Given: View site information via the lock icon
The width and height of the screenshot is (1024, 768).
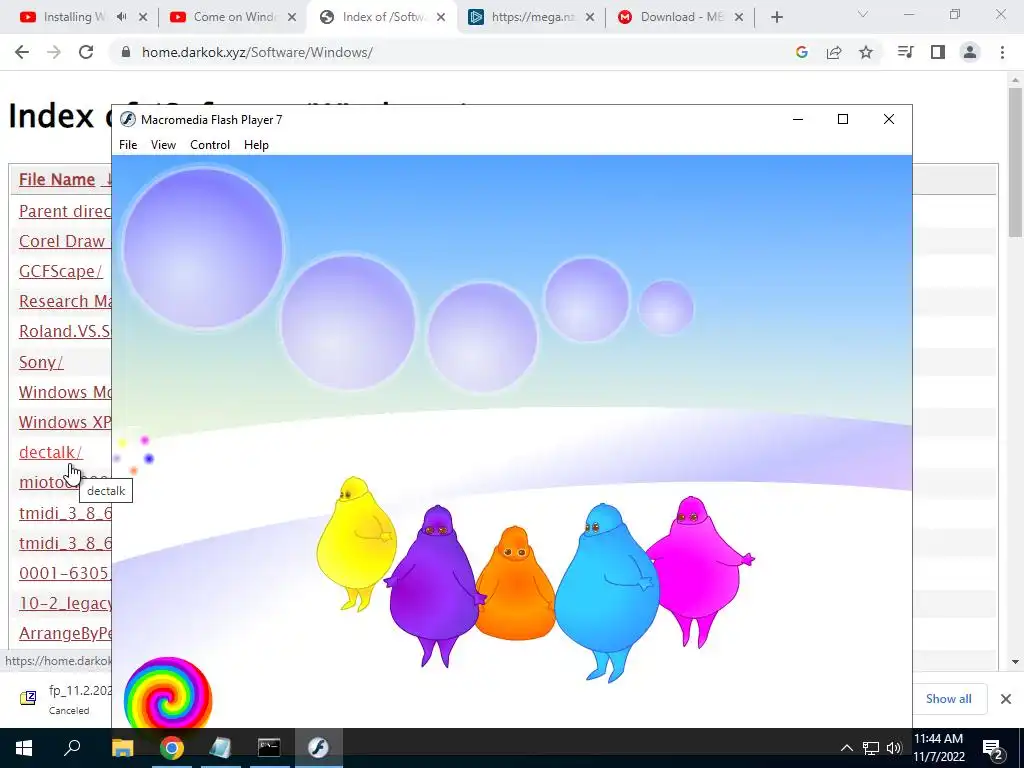Looking at the screenshot, I should pos(126,52).
